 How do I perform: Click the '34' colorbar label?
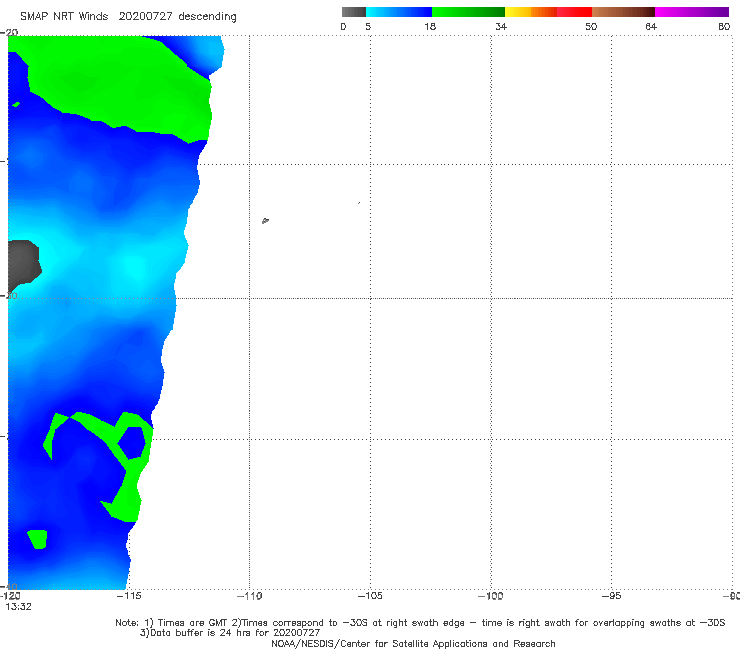501,27
